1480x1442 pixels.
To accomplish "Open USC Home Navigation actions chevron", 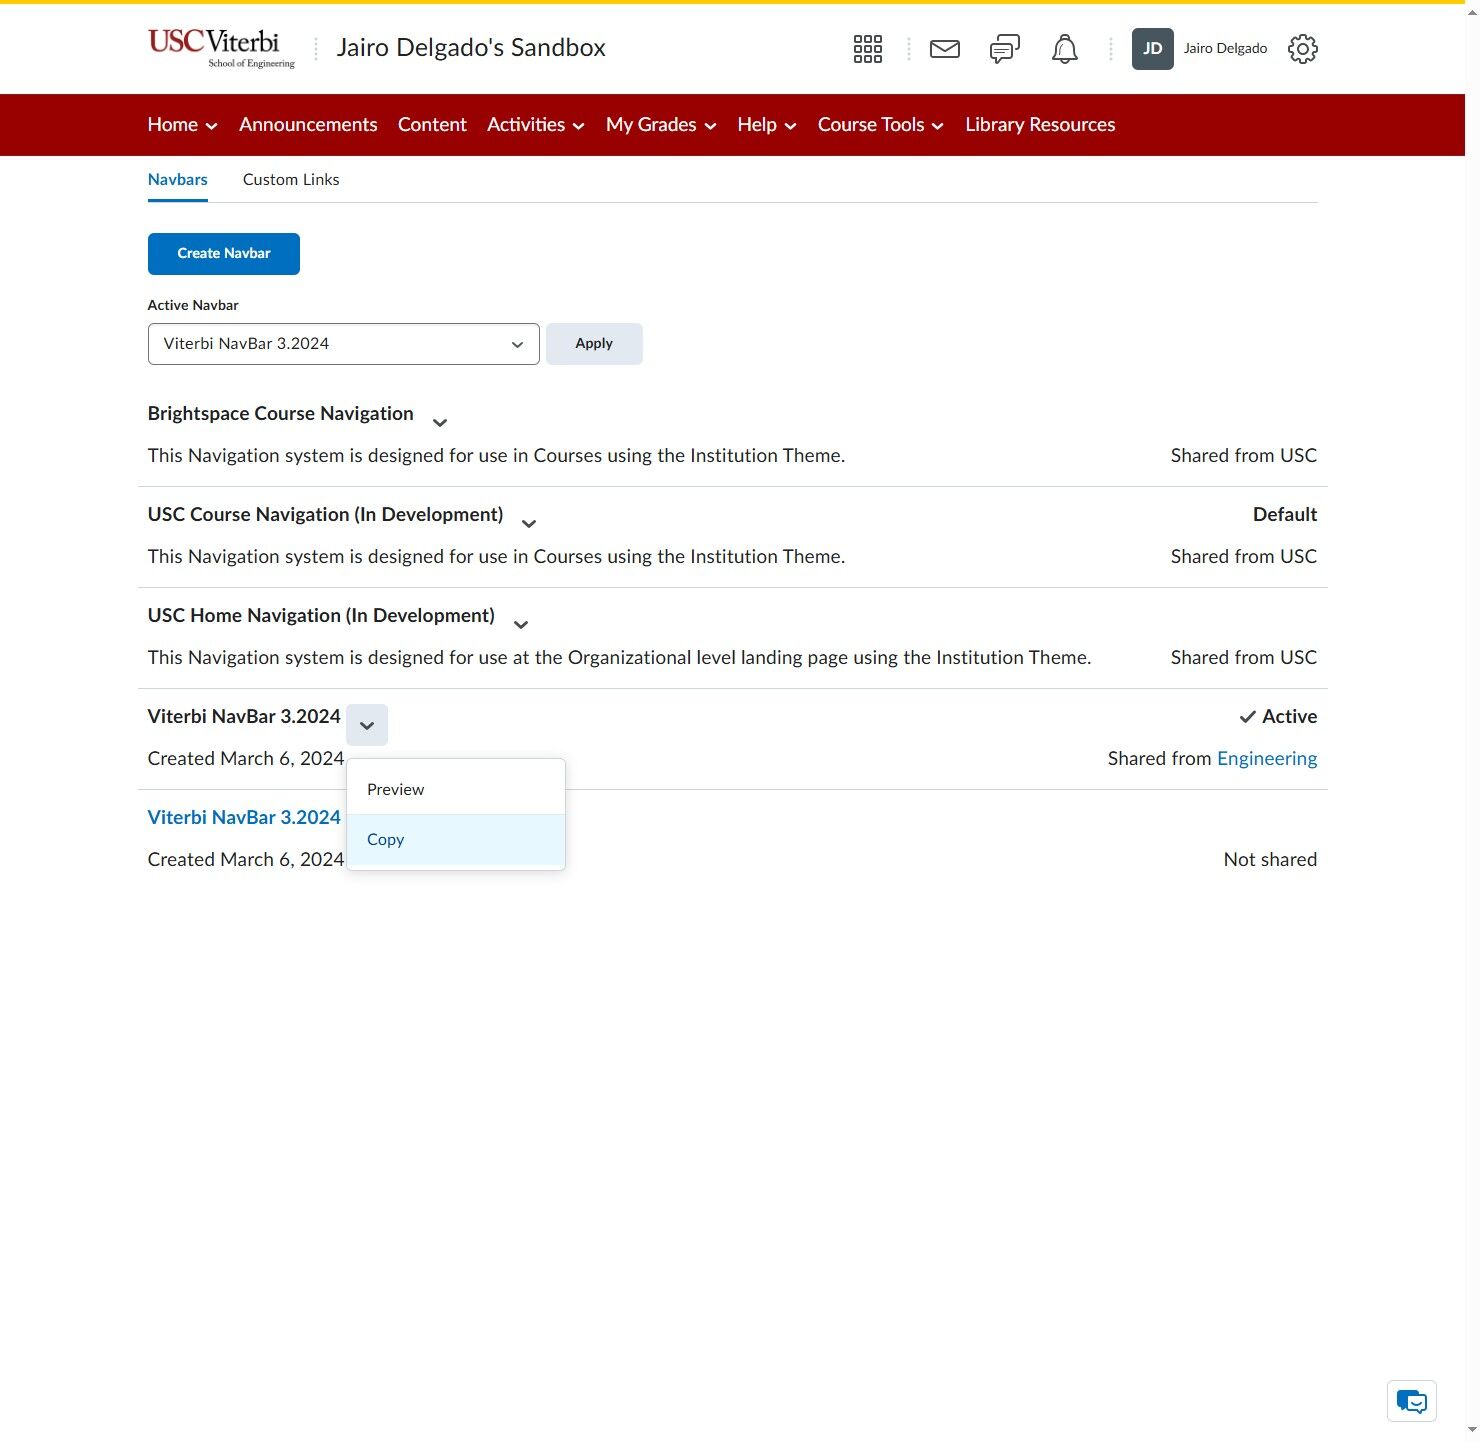I will (x=521, y=625).
